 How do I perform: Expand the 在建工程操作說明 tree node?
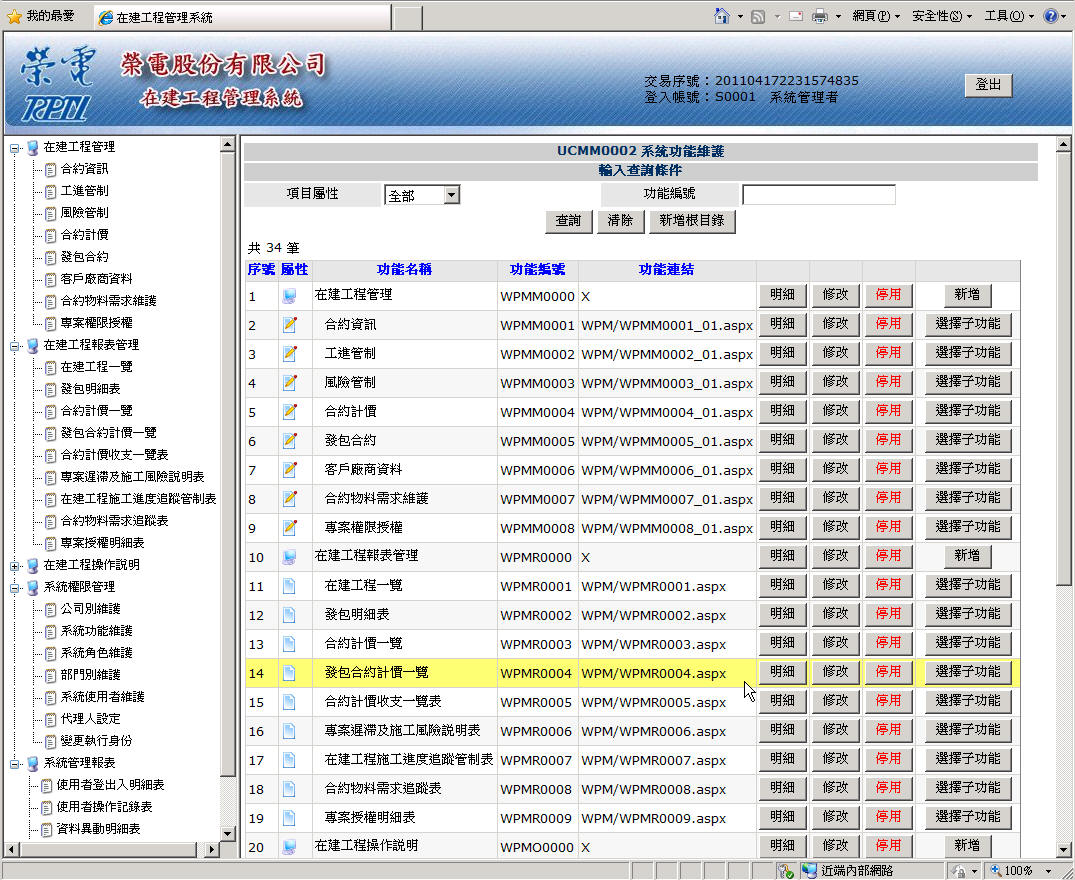15,566
